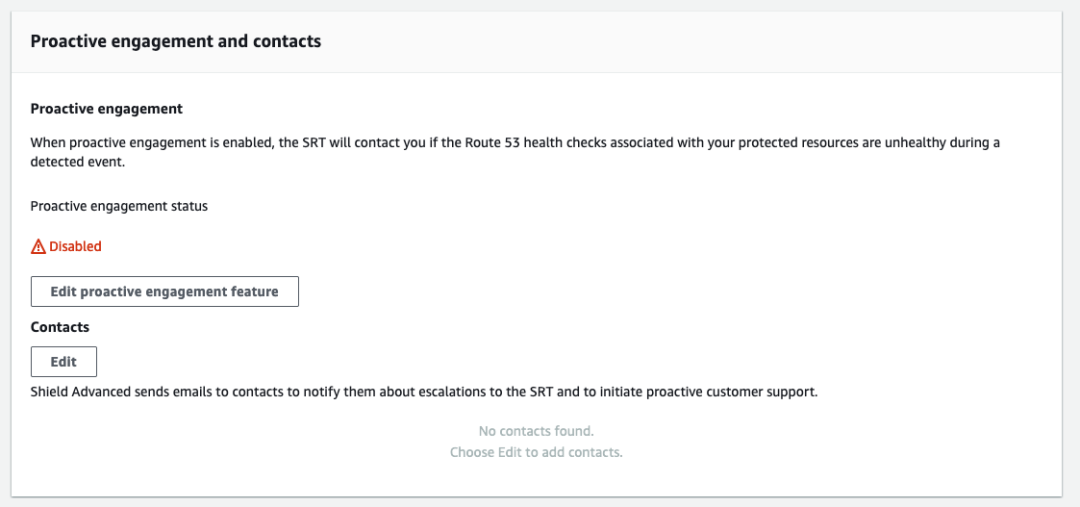Select the red Disabled status text

click(75, 246)
